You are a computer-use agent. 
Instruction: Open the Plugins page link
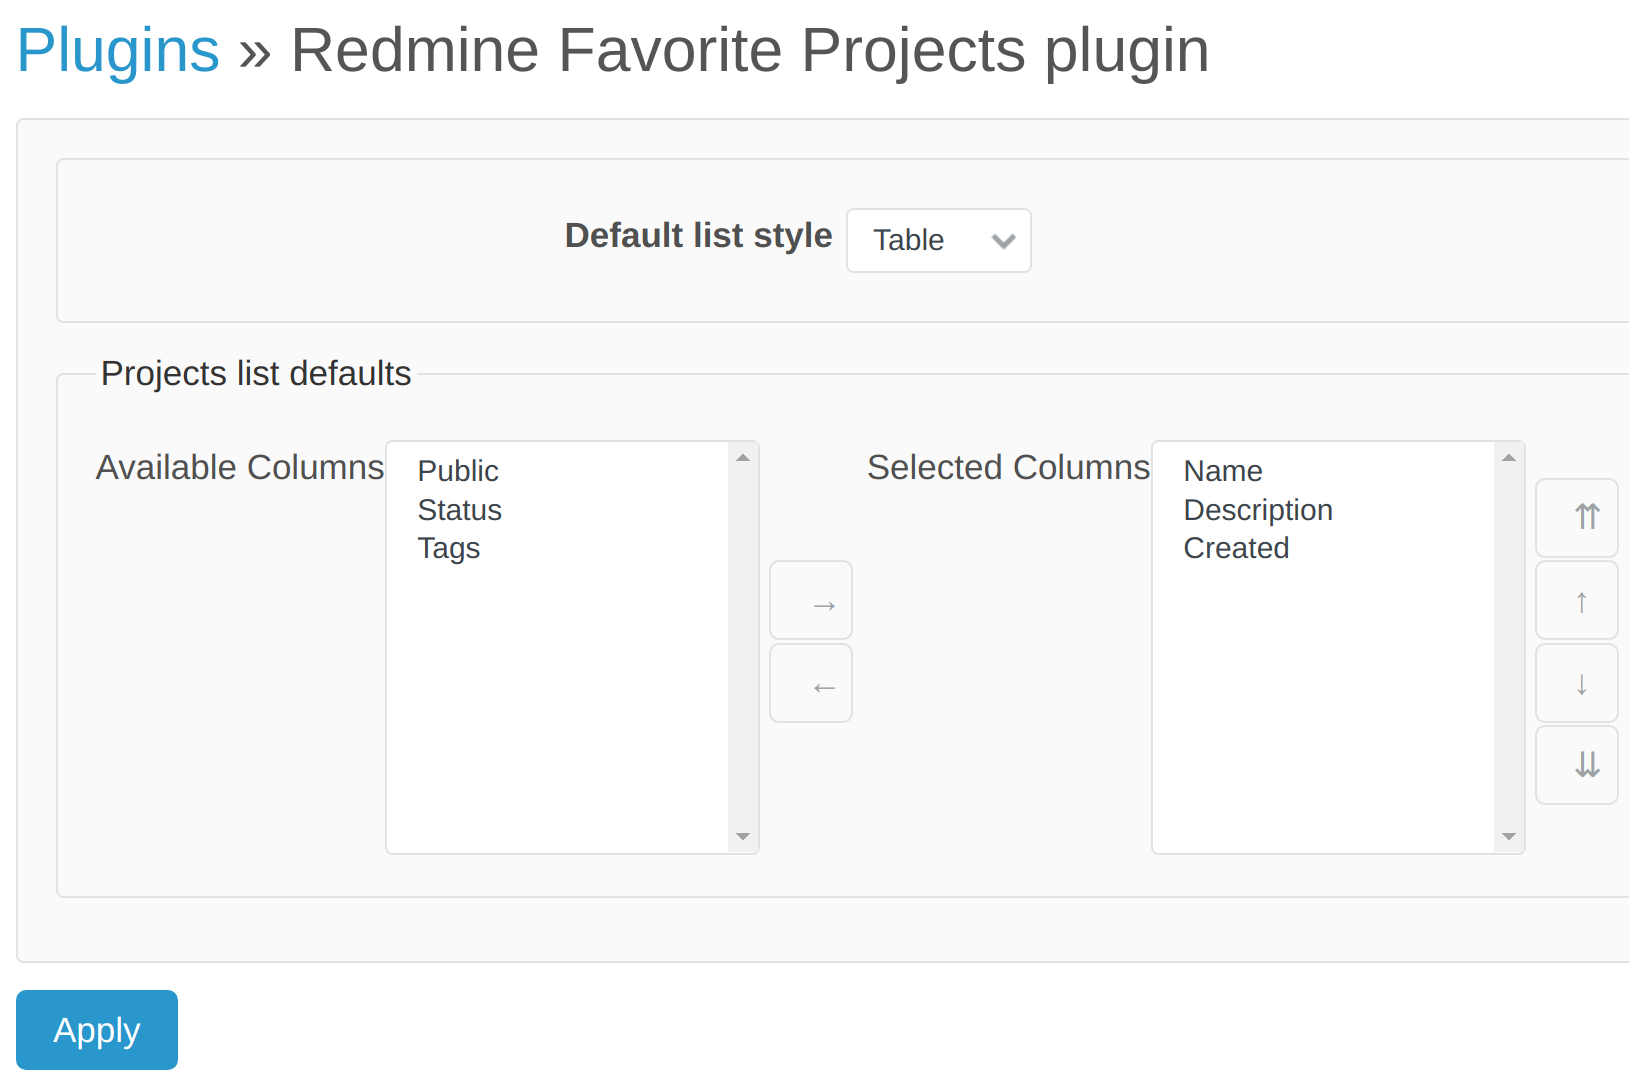[x=117, y=49]
